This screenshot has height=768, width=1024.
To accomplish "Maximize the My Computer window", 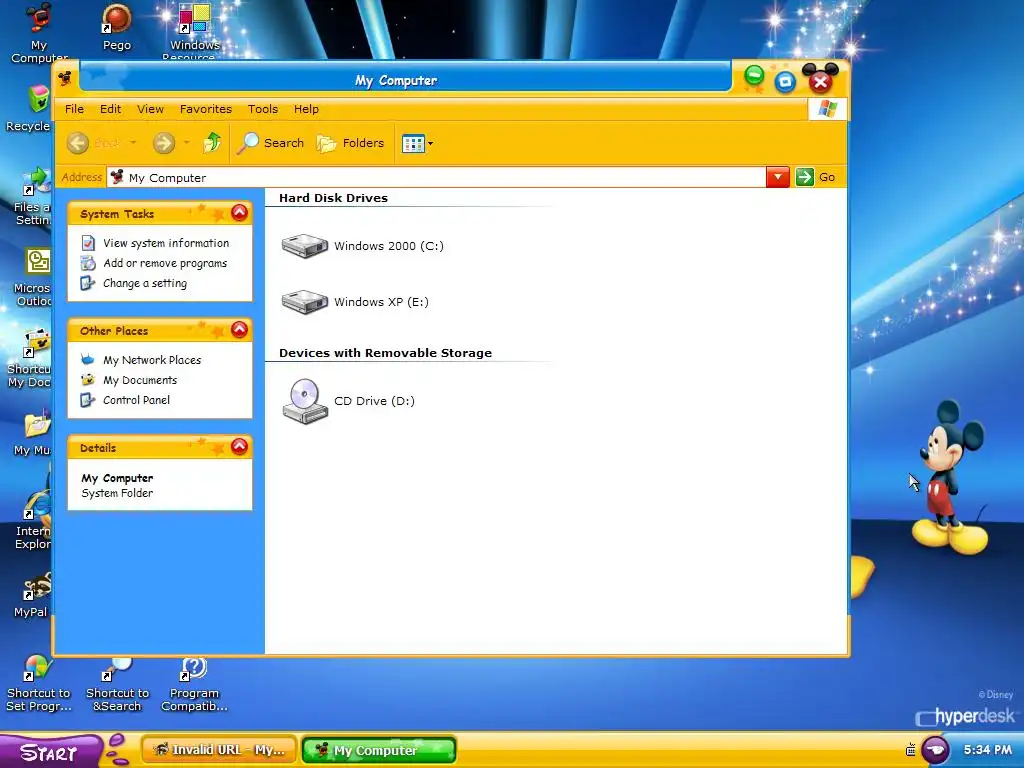I will tap(785, 82).
